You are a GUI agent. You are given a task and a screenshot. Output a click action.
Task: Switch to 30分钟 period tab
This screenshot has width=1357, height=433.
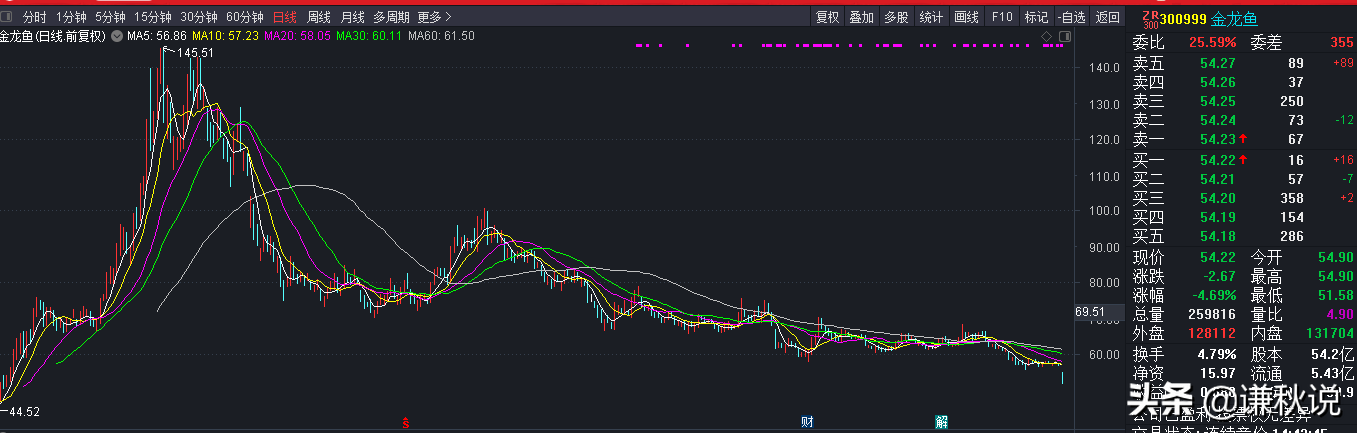199,17
